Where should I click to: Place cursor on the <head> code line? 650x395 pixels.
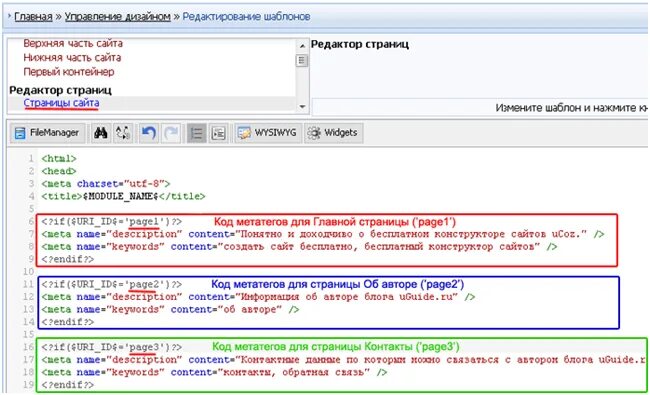point(59,171)
